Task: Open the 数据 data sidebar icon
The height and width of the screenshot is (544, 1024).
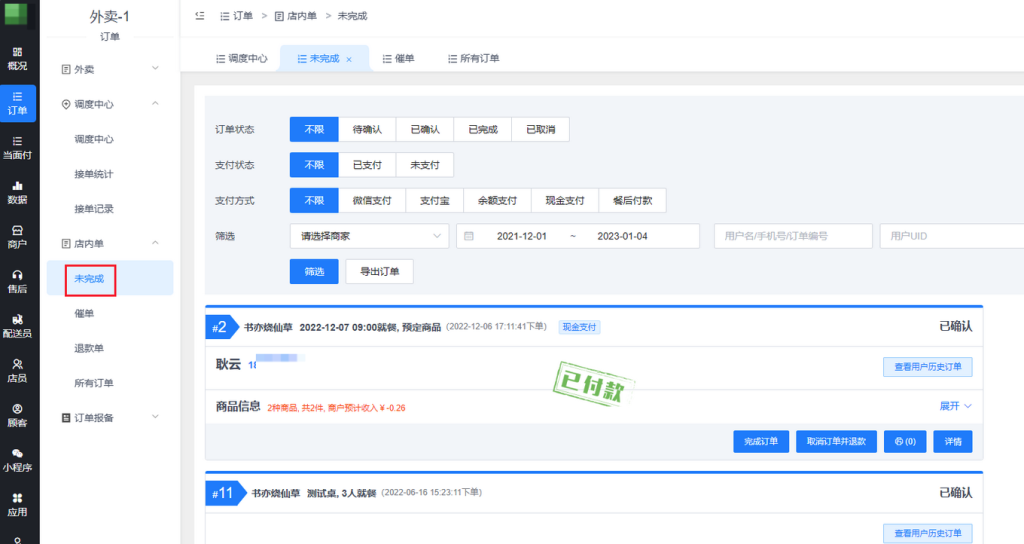Action: pyautogui.click(x=17, y=191)
